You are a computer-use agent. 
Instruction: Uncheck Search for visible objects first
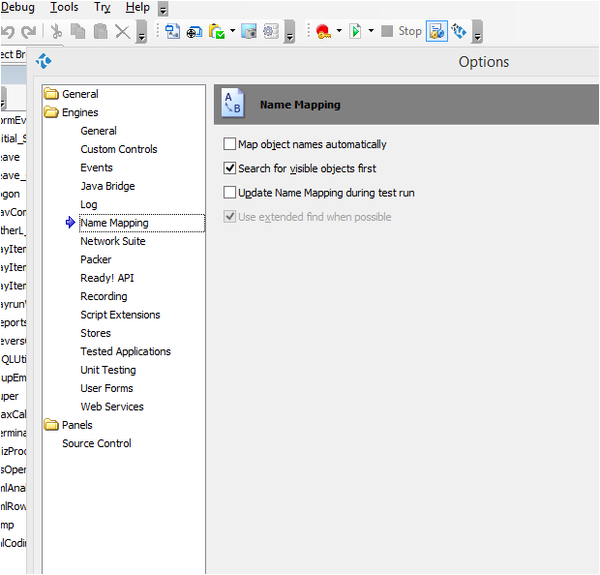(x=231, y=169)
